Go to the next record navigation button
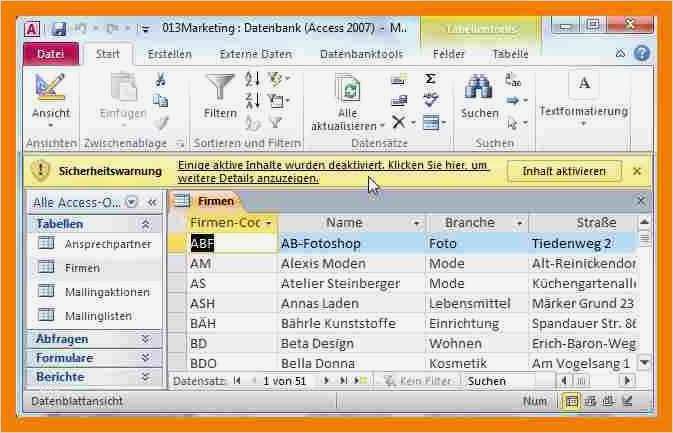Screen dimensions: 673x433 [326, 381]
